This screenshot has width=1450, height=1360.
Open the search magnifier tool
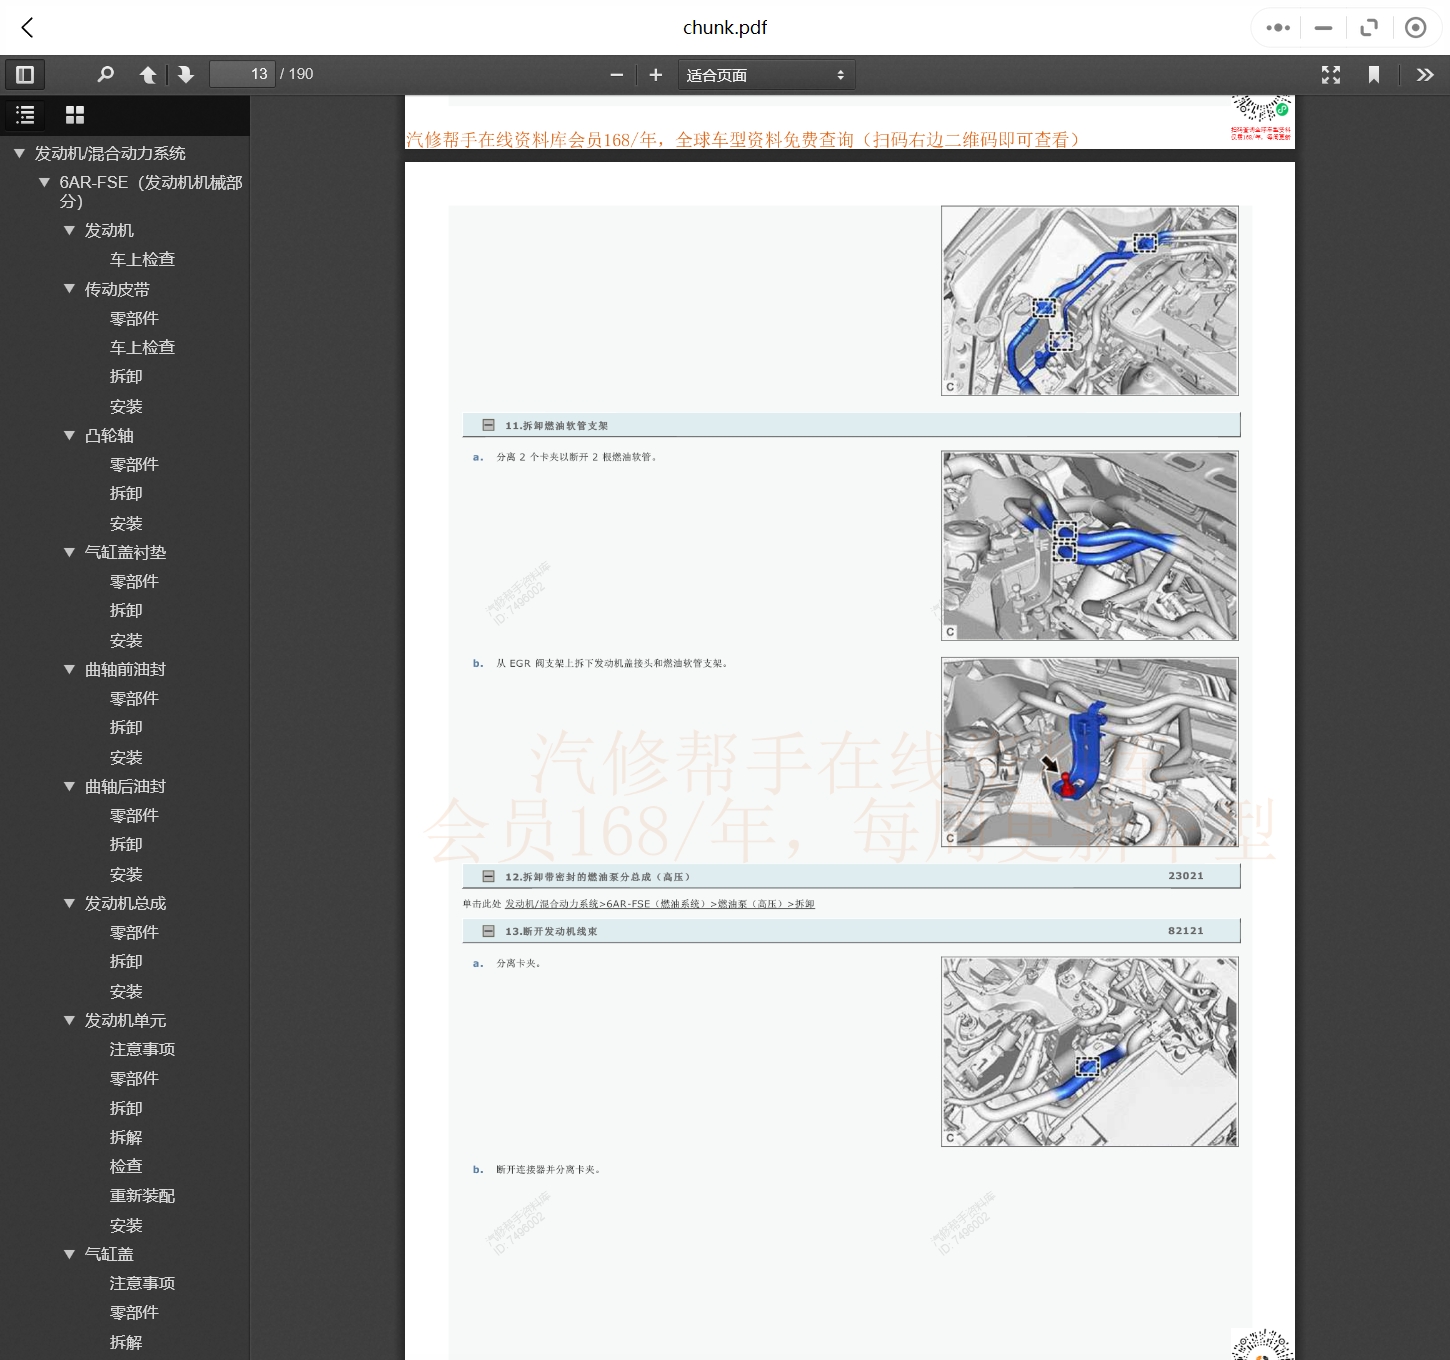pos(105,75)
